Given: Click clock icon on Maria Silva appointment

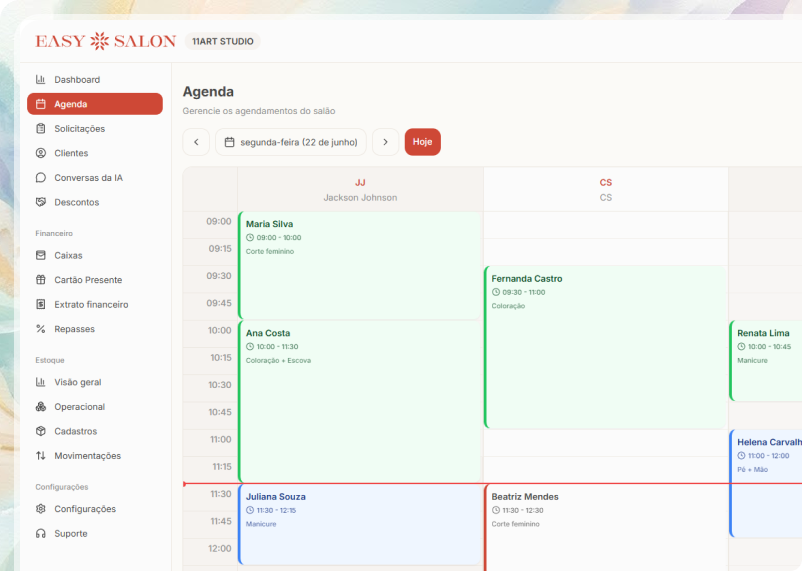Looking at the screenshot, I should click(250, 237).
